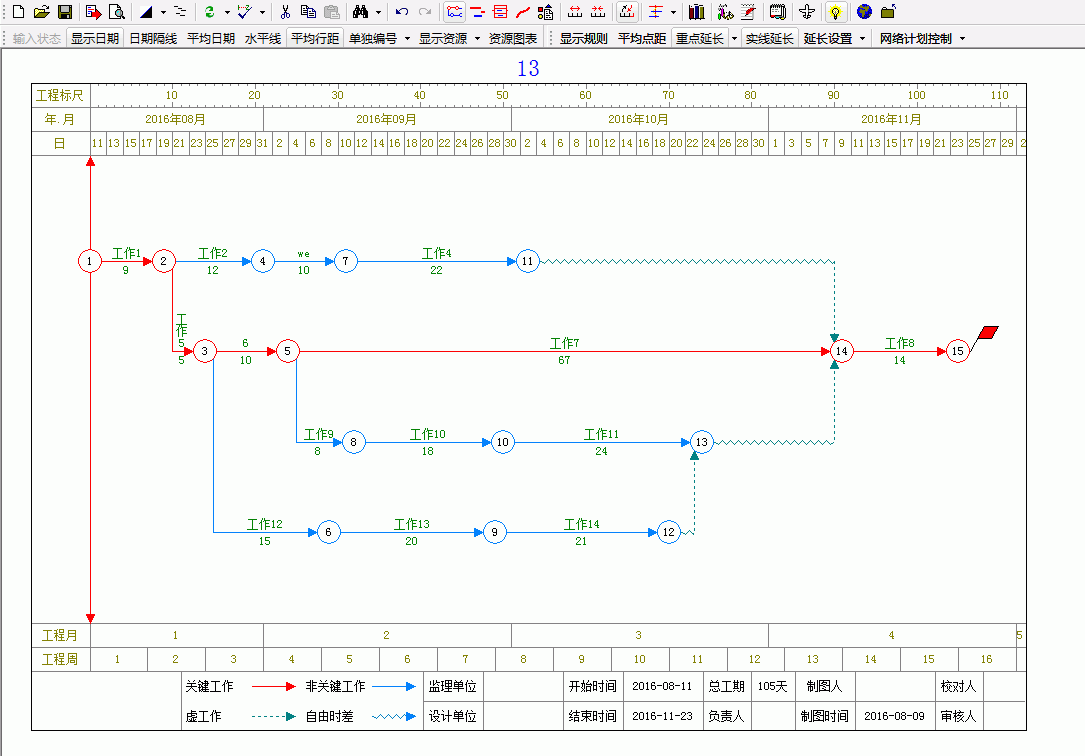Open dropdown arrow beside red alignment icon
The image size is (1085, 756).
(673, 12)
